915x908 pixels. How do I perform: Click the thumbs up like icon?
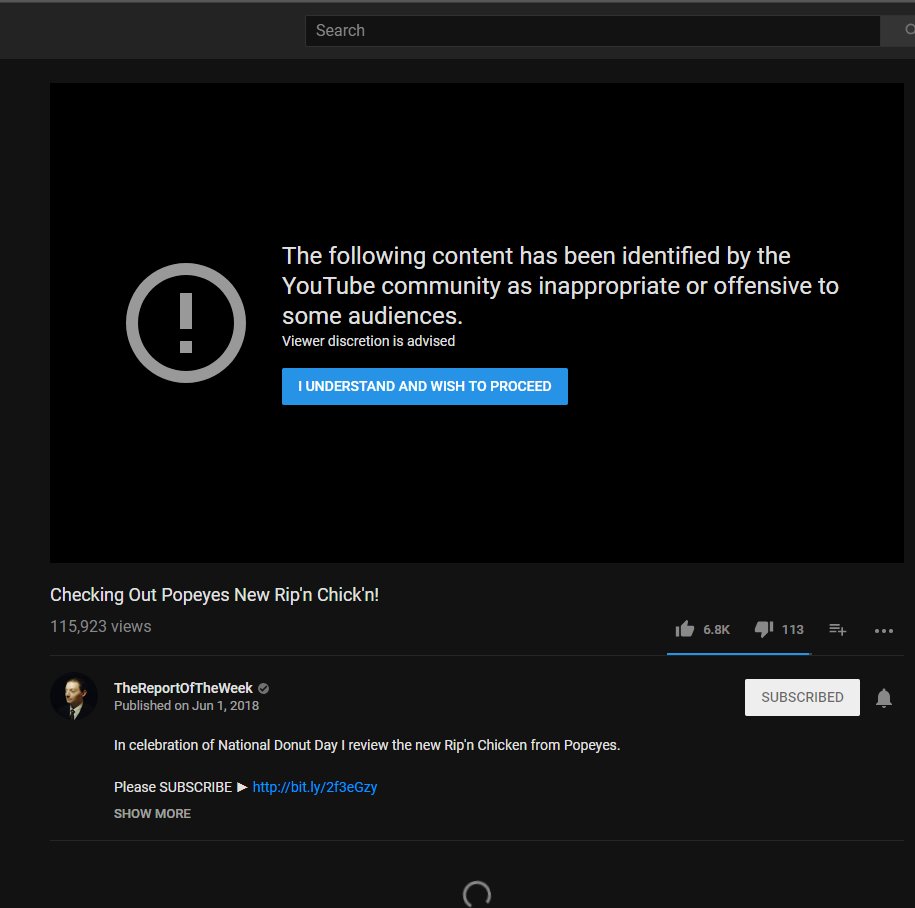coord(684,629)
